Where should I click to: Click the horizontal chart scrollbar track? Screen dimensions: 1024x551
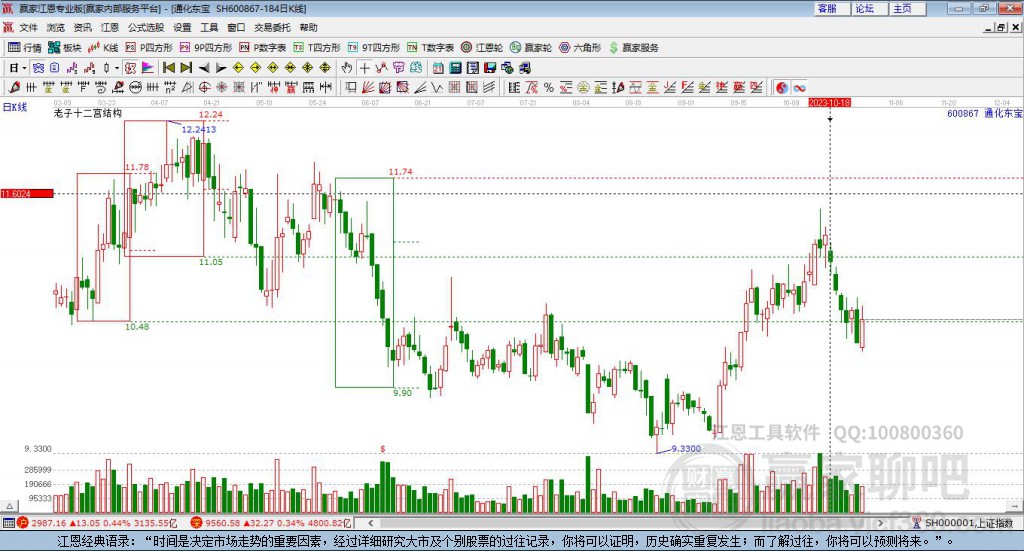[x=626, y=523]
